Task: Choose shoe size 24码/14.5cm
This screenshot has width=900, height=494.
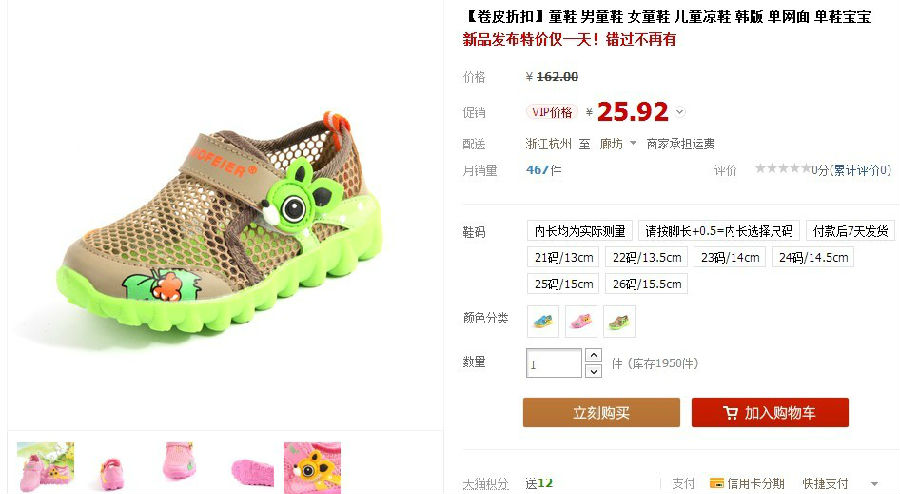Action: 813,258
